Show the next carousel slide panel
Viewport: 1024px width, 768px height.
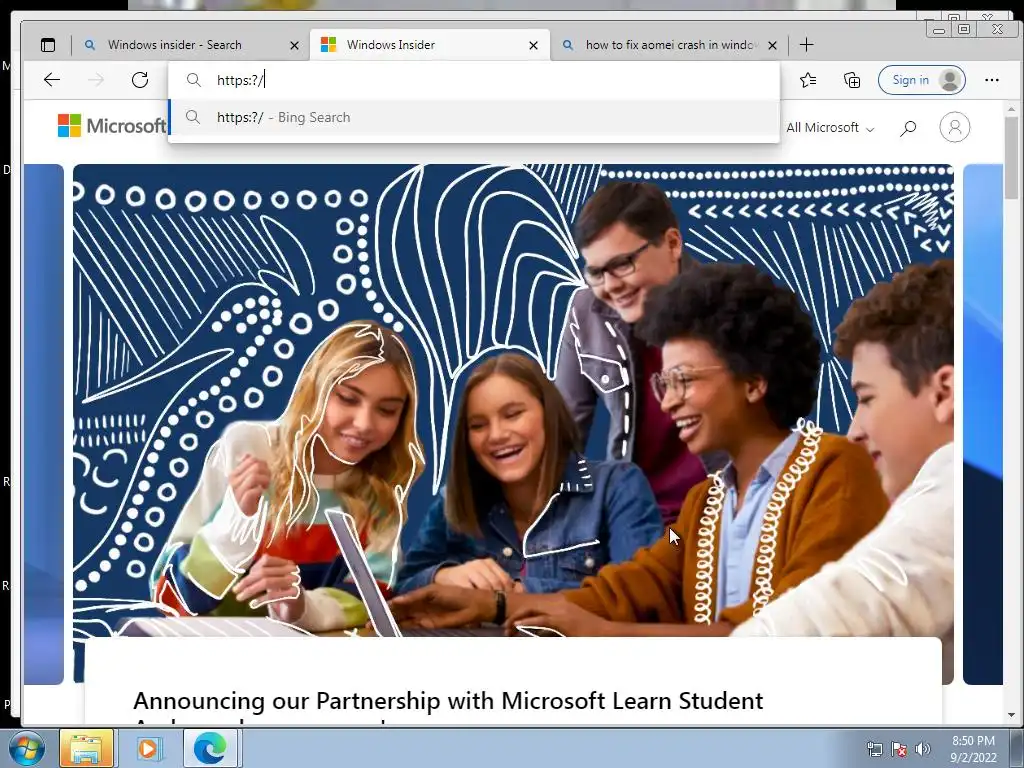click(x=983, y=424)
